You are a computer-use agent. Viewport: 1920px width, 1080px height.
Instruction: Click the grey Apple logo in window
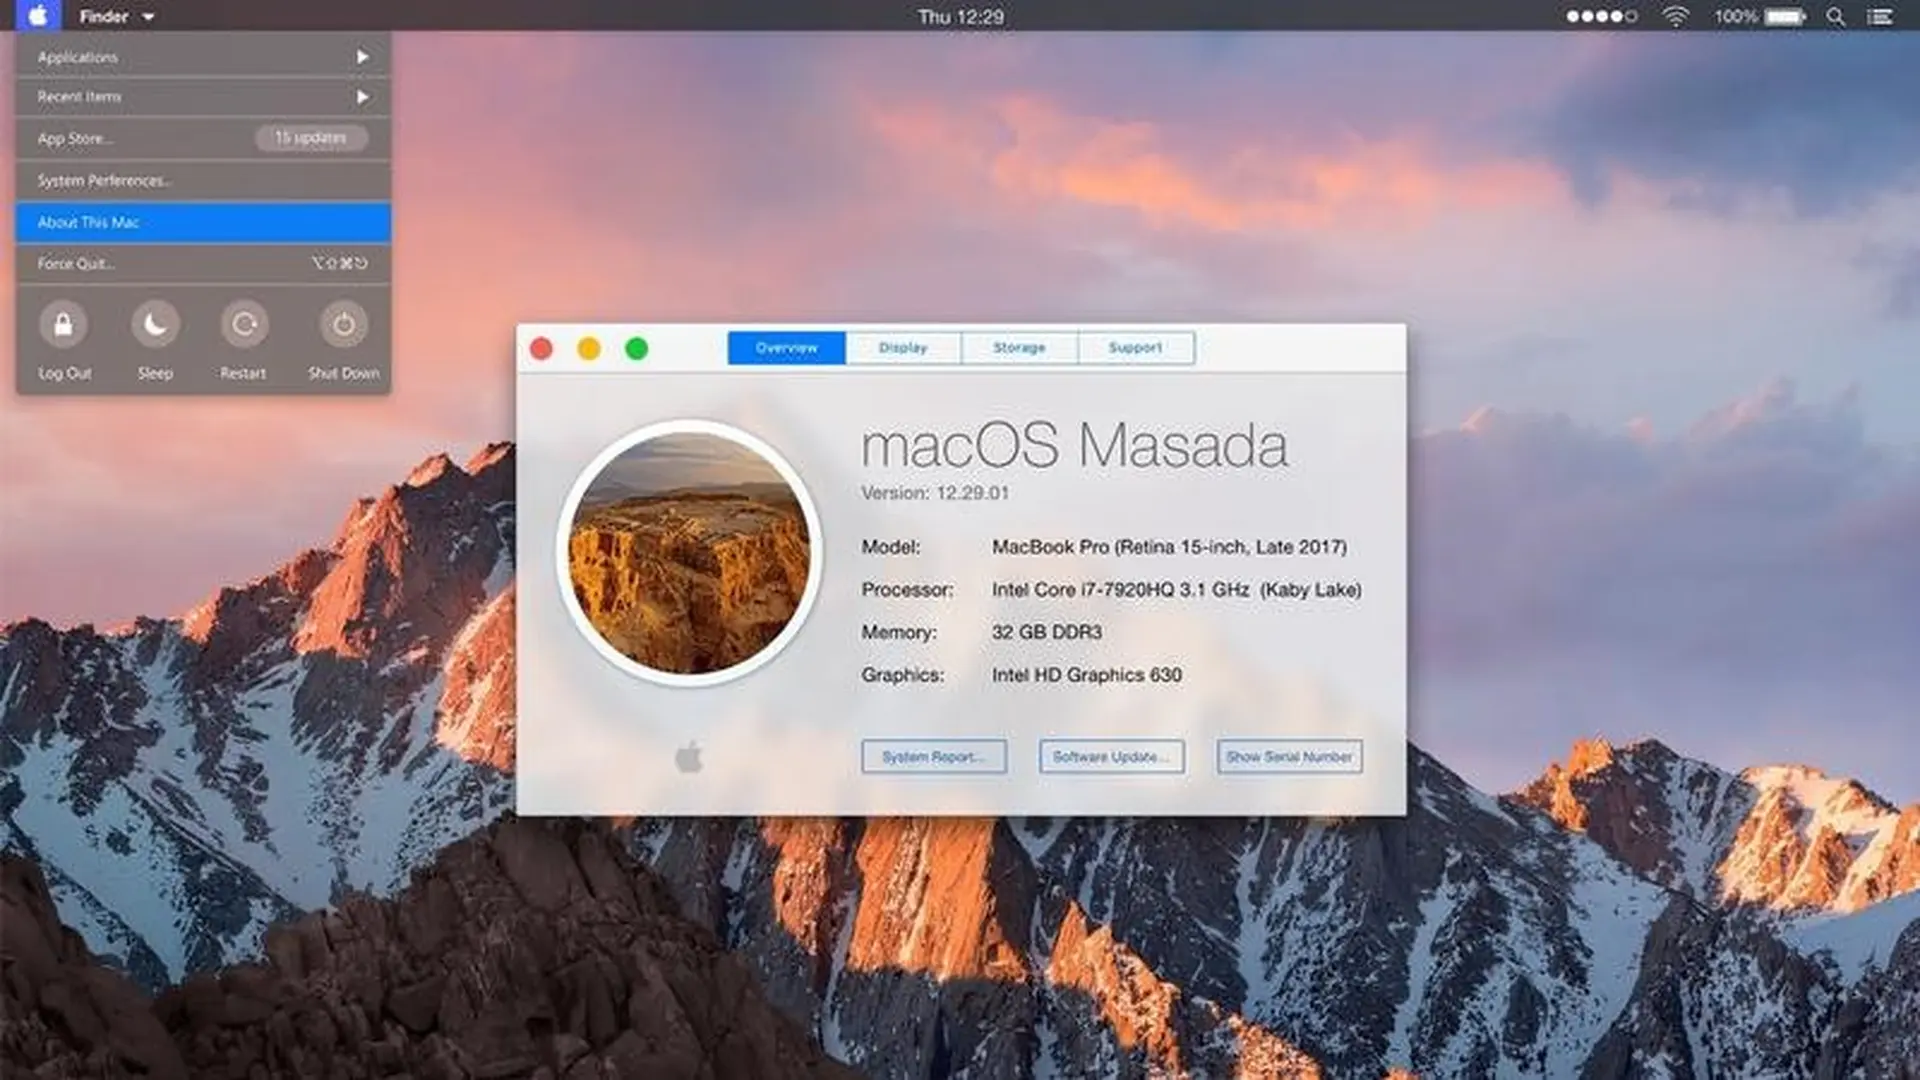(x=689, y=757)
